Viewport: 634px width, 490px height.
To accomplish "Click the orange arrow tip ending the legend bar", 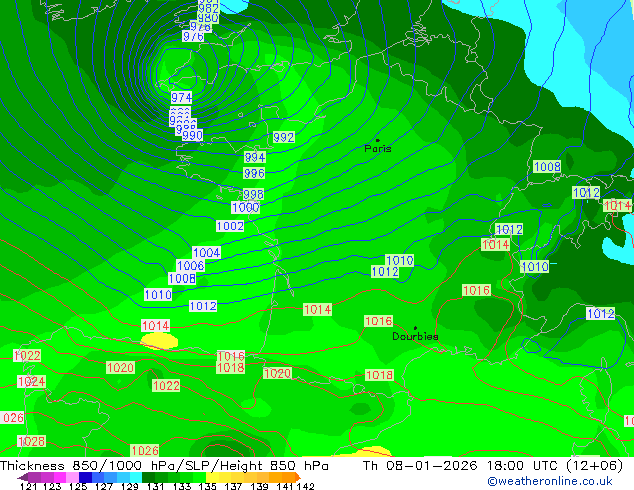I will (298, 477).
